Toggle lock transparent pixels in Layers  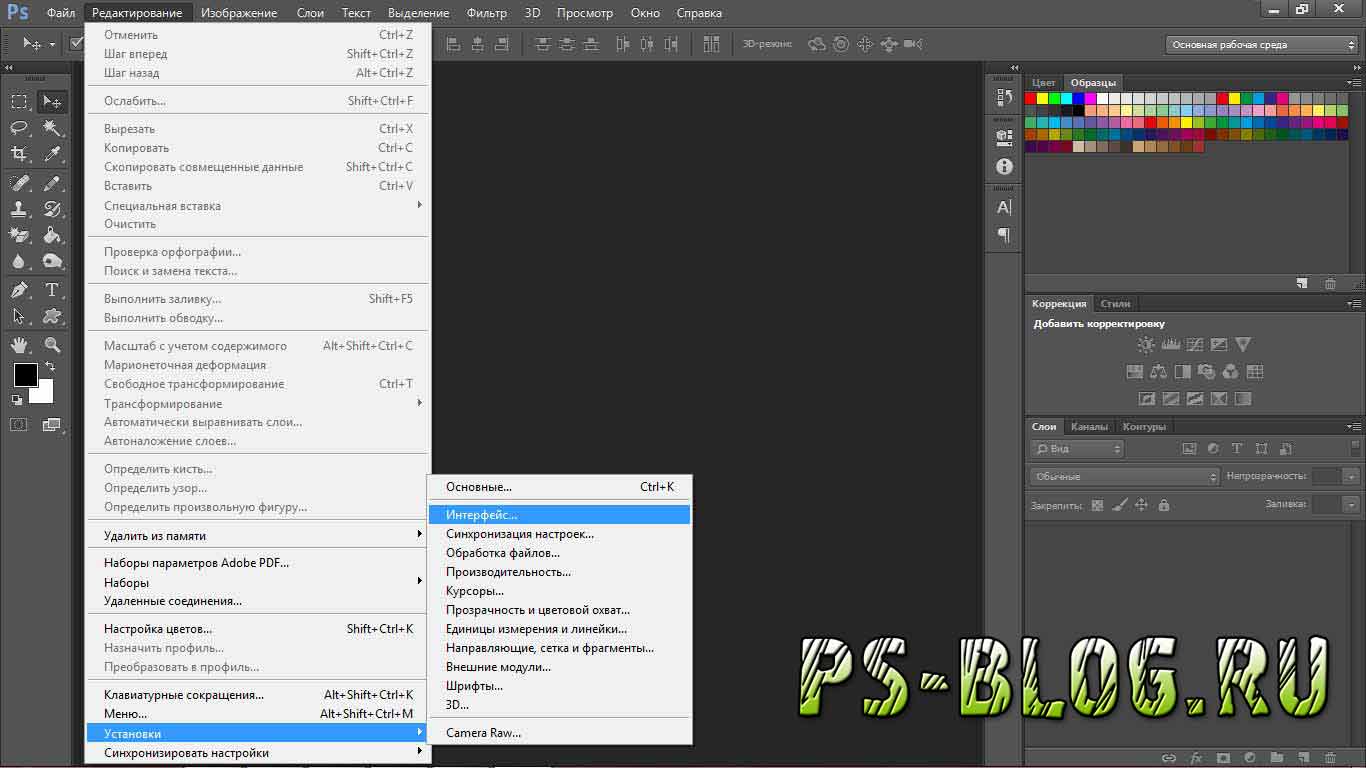[x=1097, y=506]
